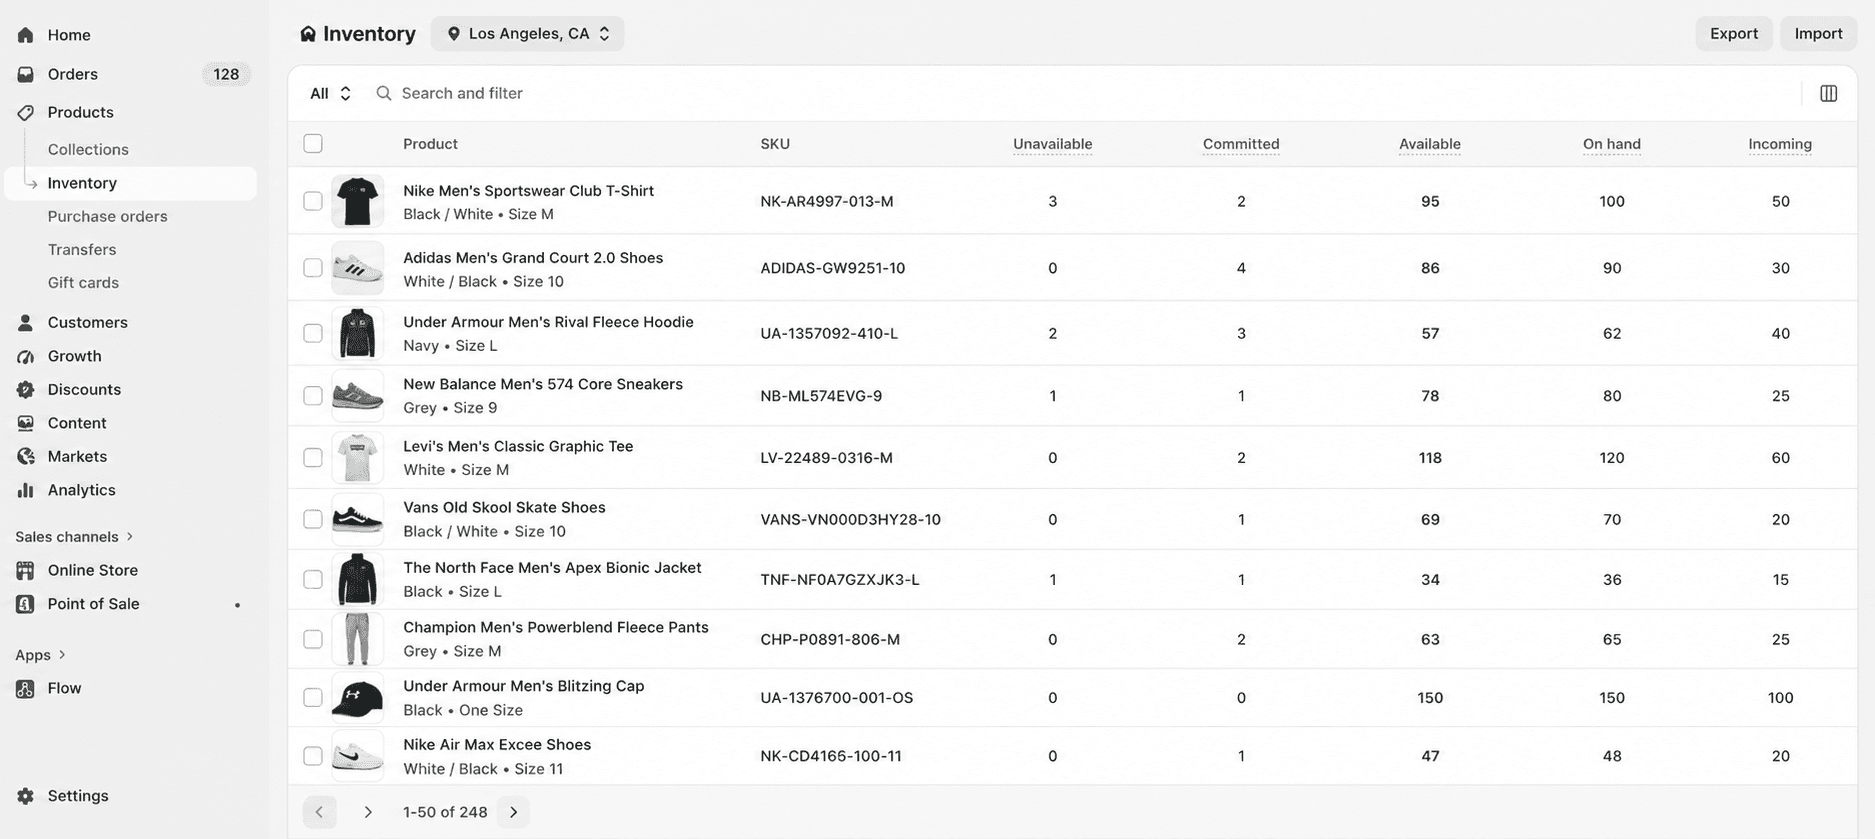Image resolution: width=1875 pixels, height=839 pixels.
Task: Click the Settings gear icon
Action: tap(26, 796)
